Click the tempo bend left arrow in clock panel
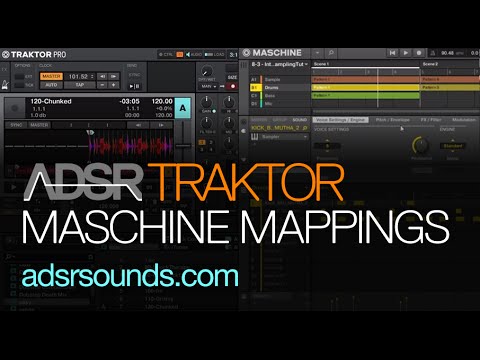480x360 pixels. [102, 76]
